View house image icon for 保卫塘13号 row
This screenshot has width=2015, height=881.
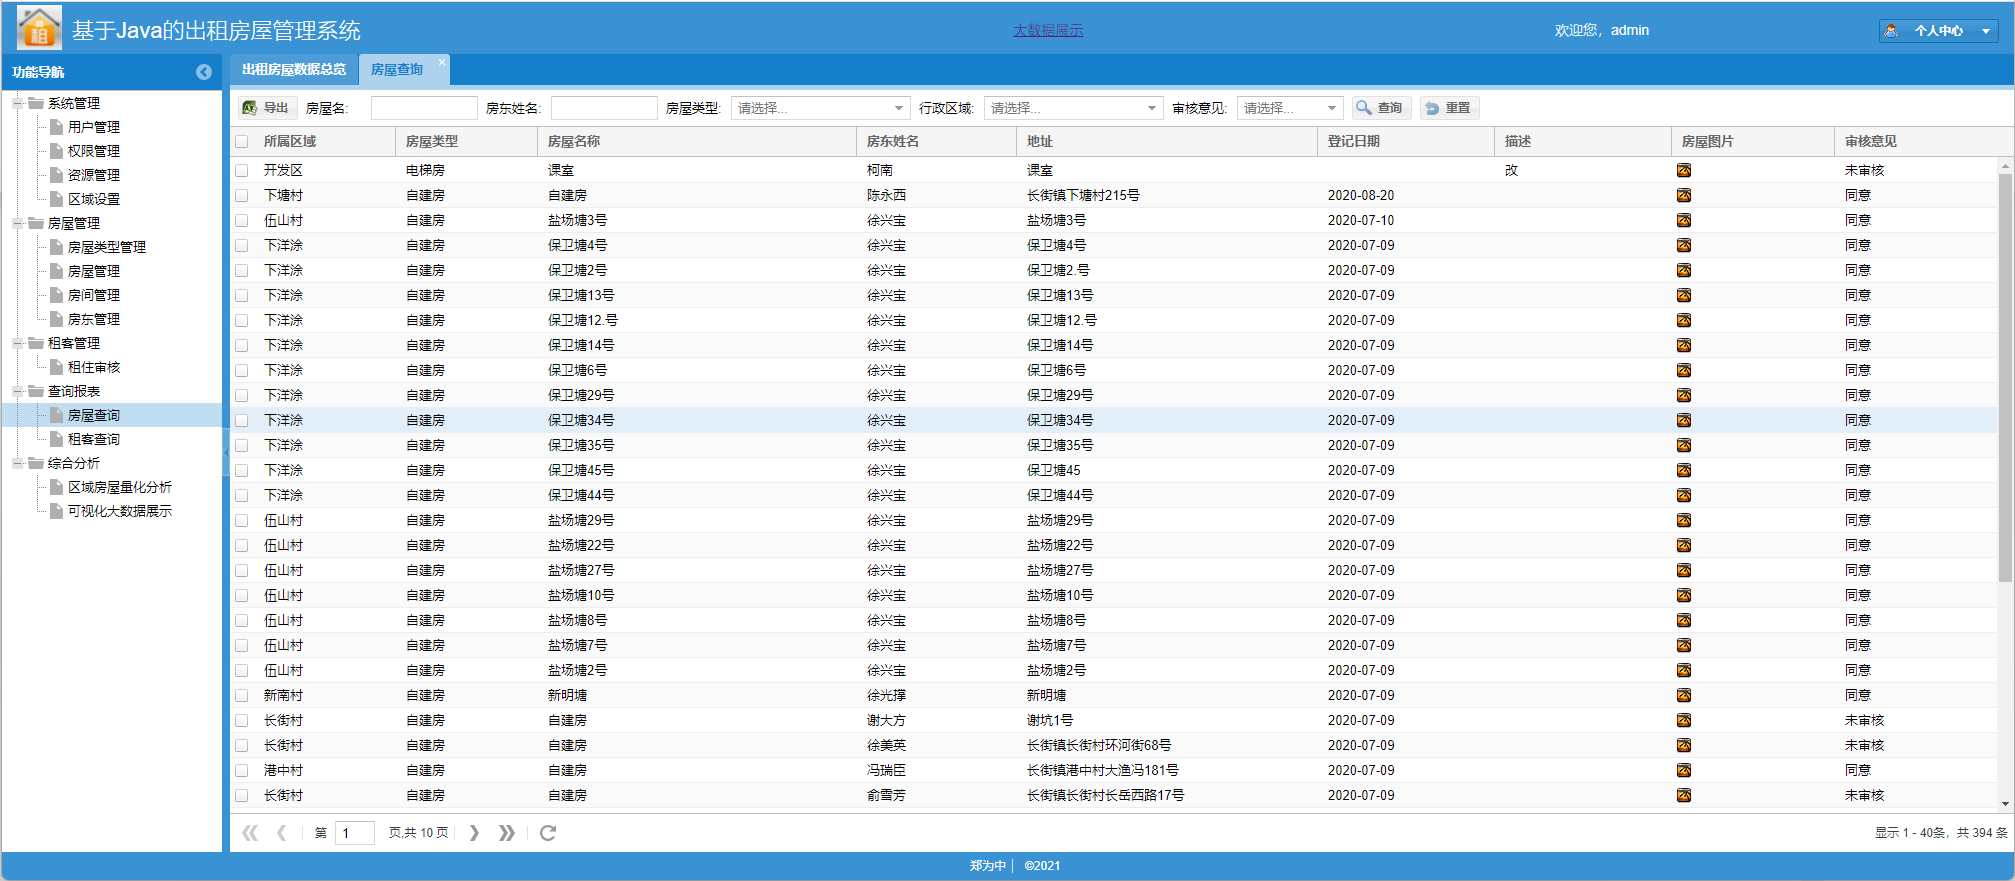(x=1684, y=296)
